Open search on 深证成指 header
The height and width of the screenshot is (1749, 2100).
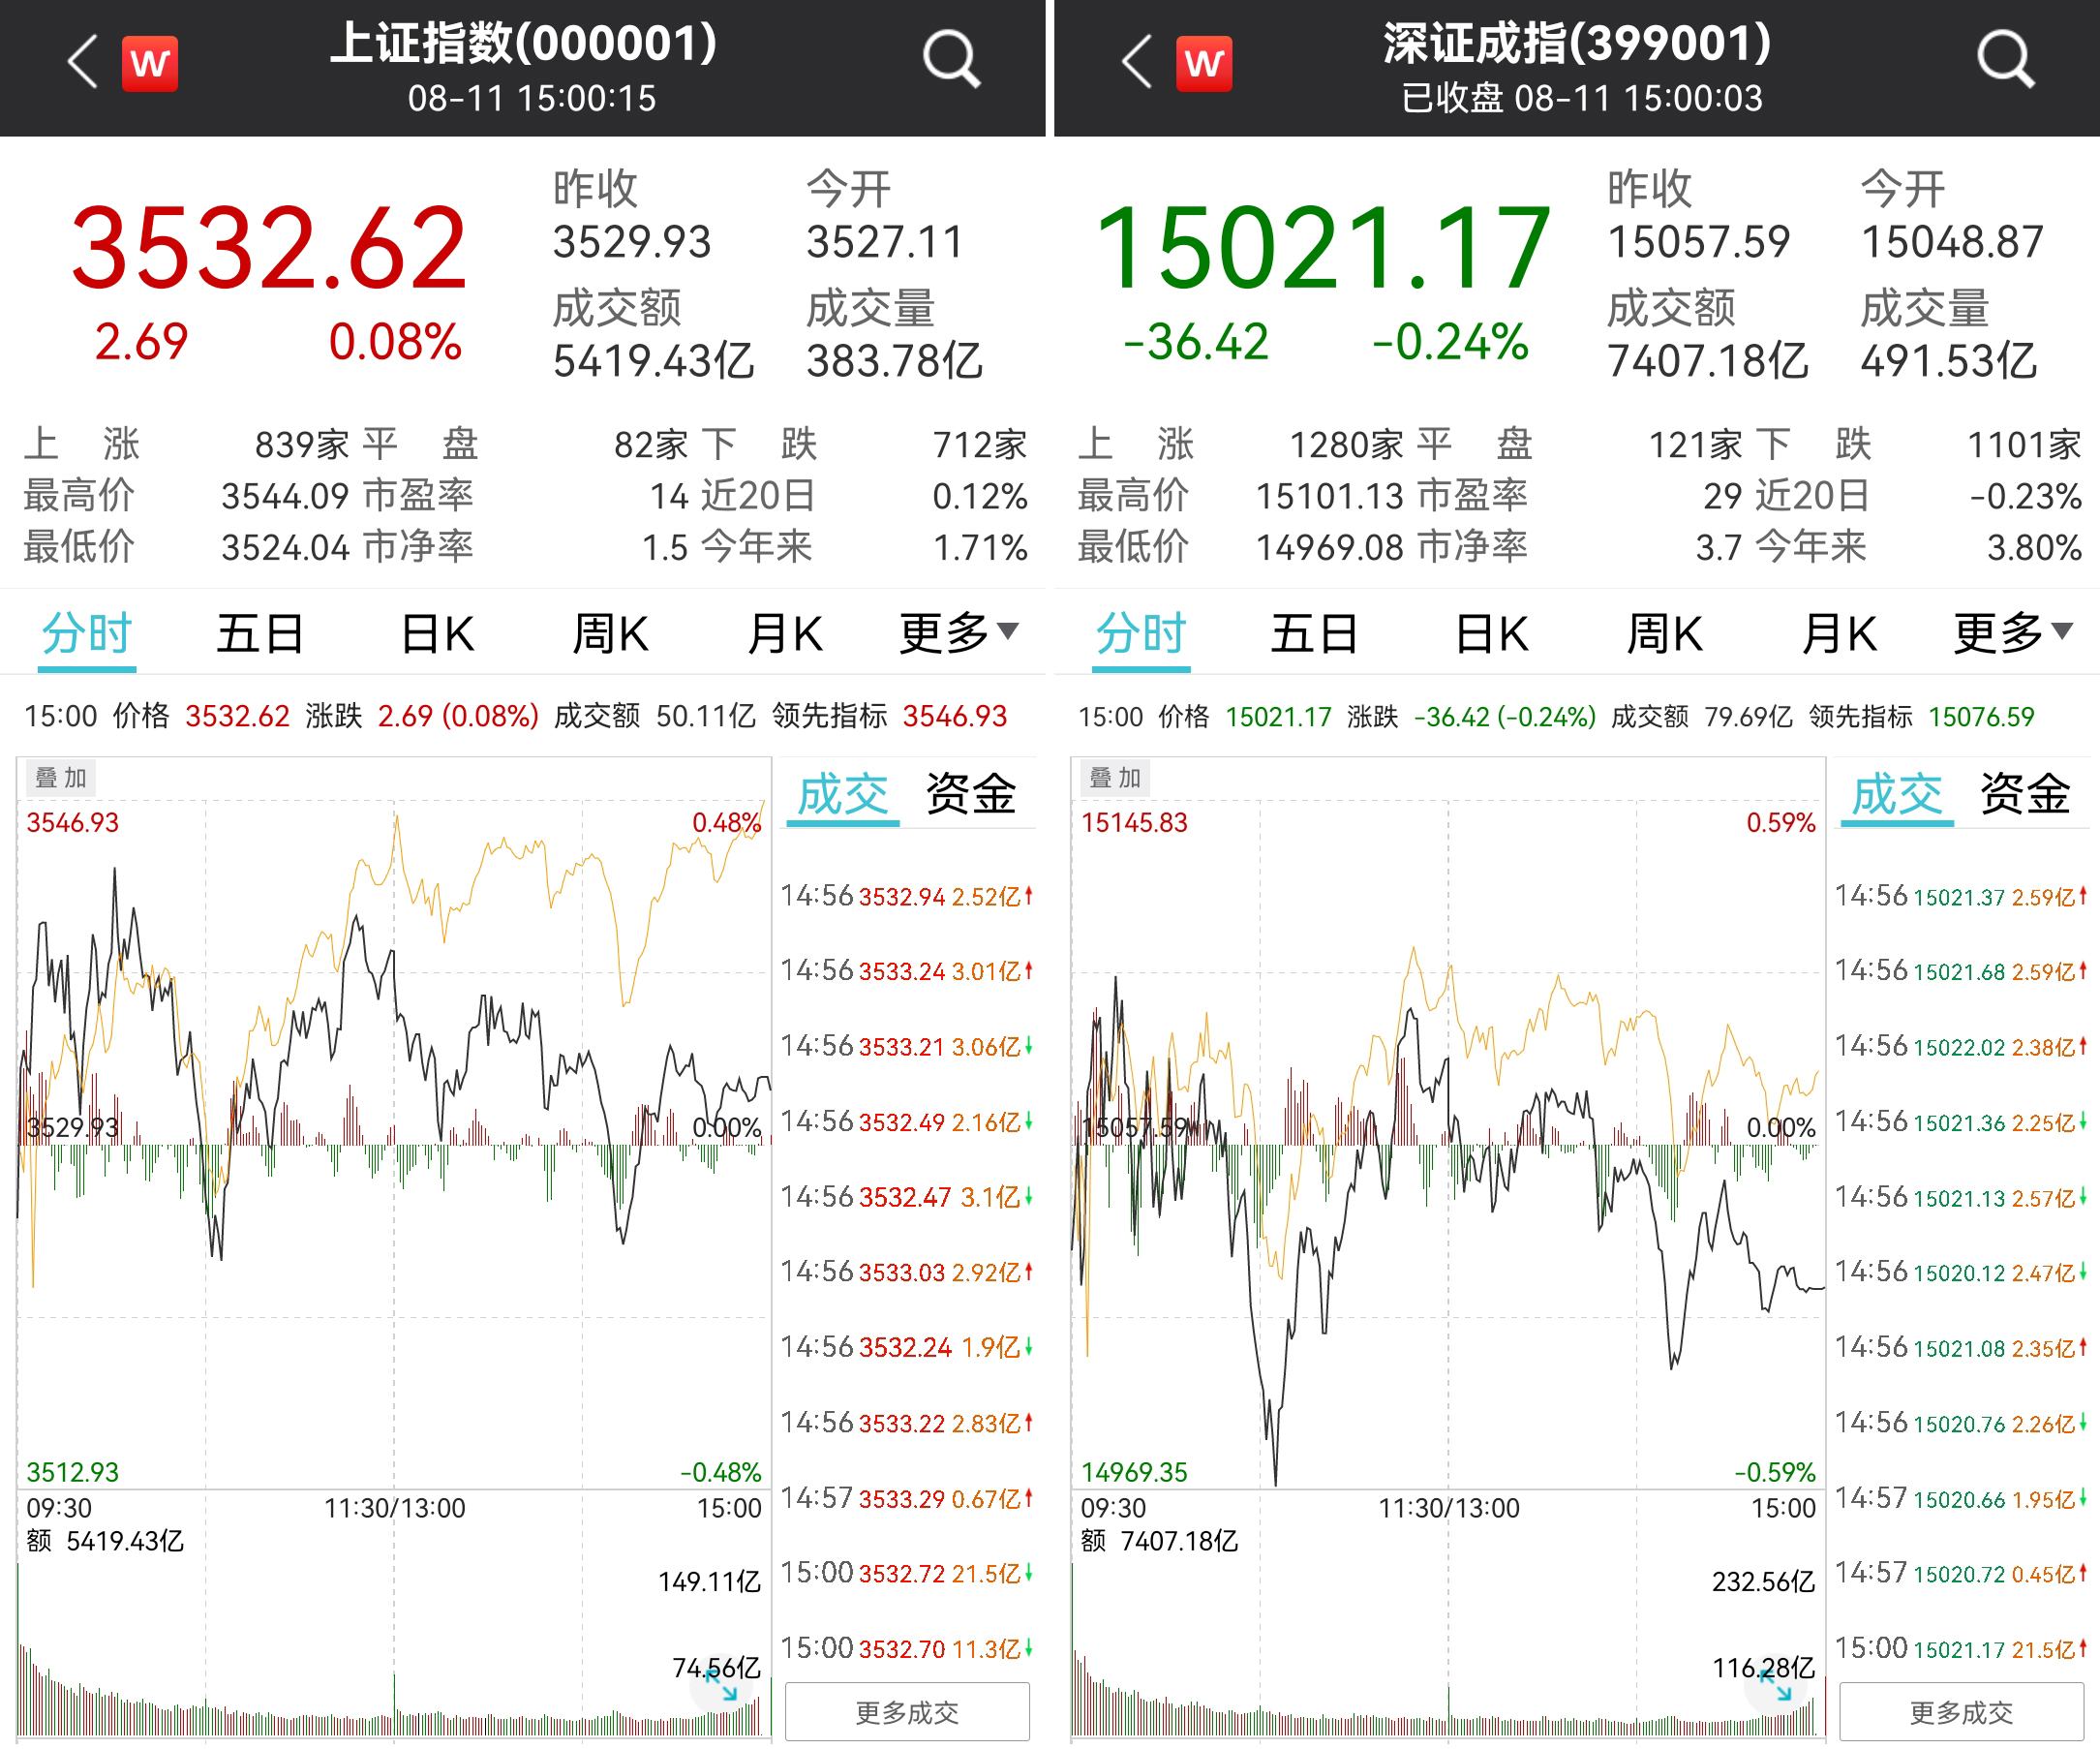pos(2005,60)
